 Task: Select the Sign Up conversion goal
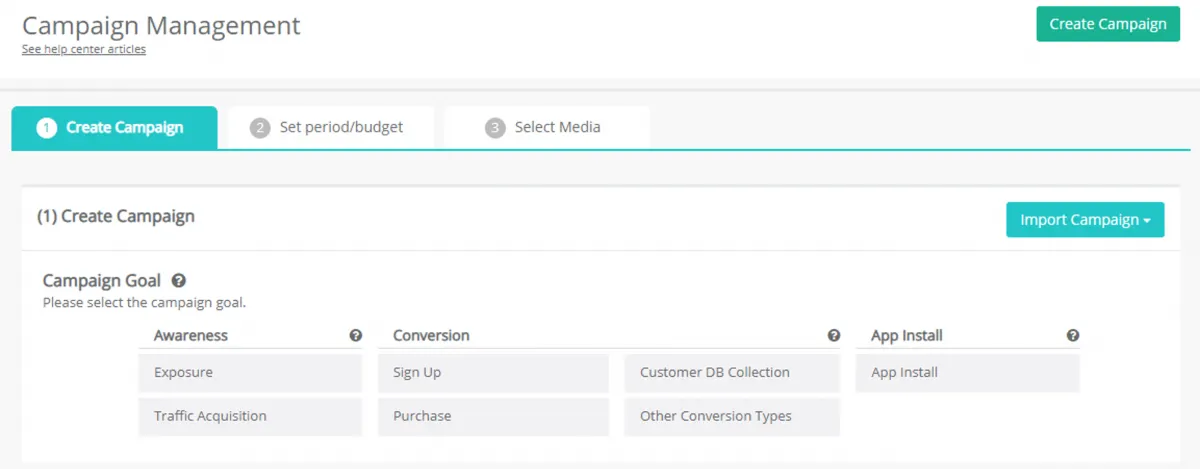point(493,373)
